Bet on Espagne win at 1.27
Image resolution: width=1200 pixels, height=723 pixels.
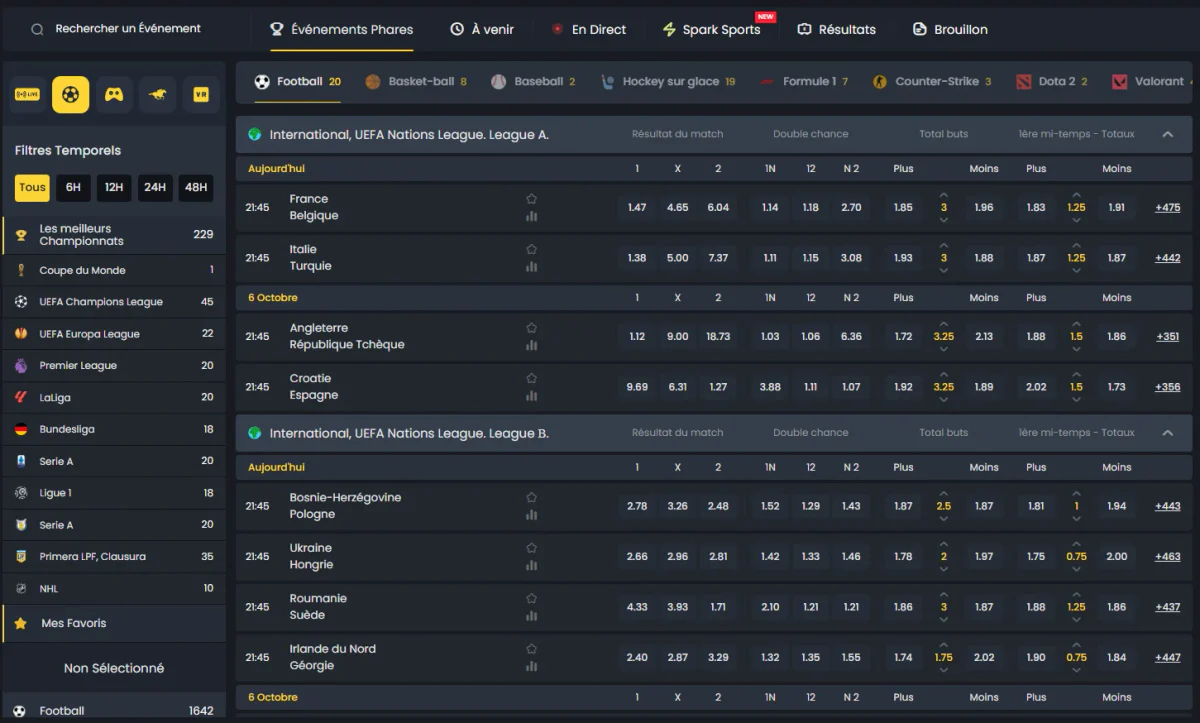pyautogui.click(x=718, y=387)
